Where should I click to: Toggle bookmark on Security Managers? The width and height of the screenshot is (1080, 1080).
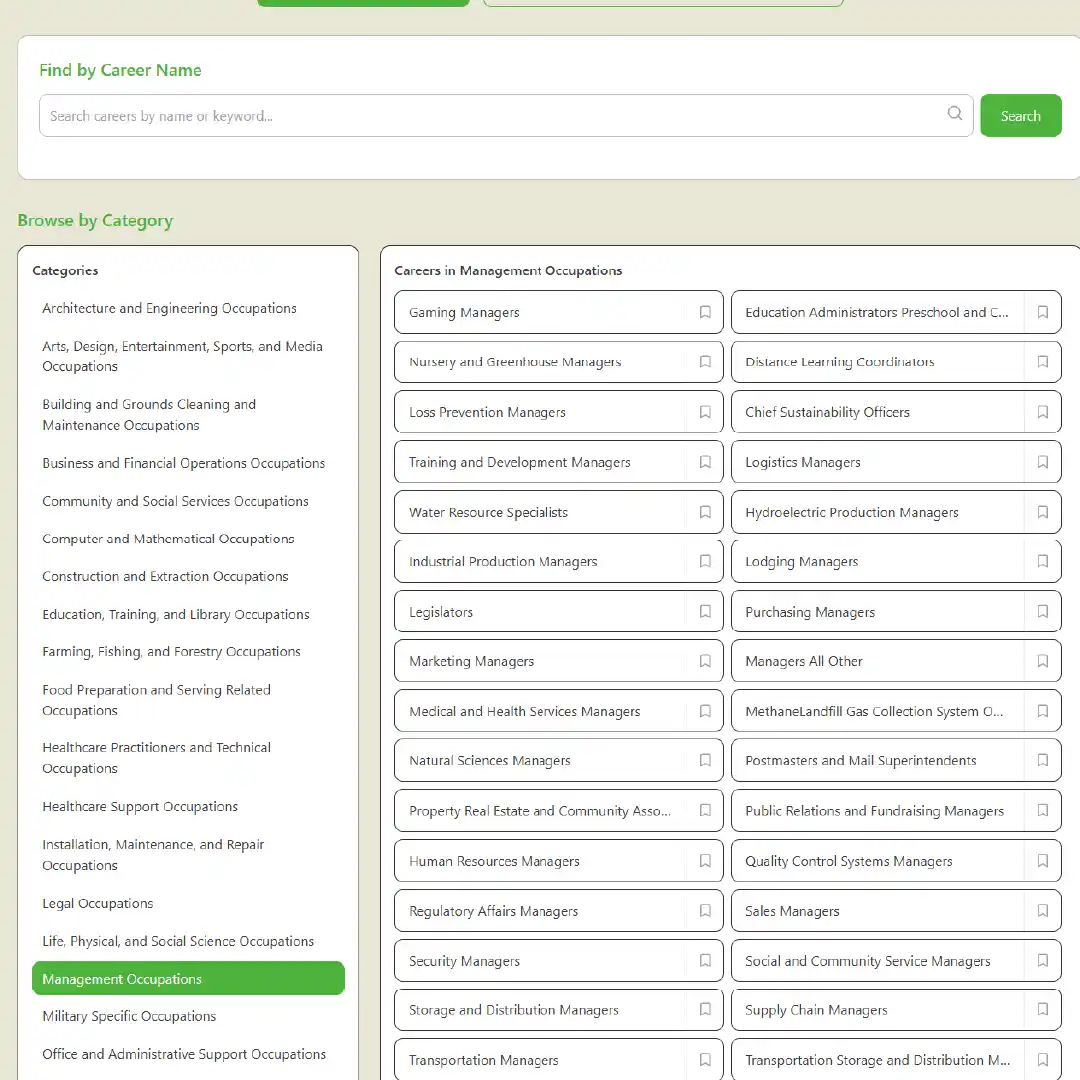tap(705, 961)
